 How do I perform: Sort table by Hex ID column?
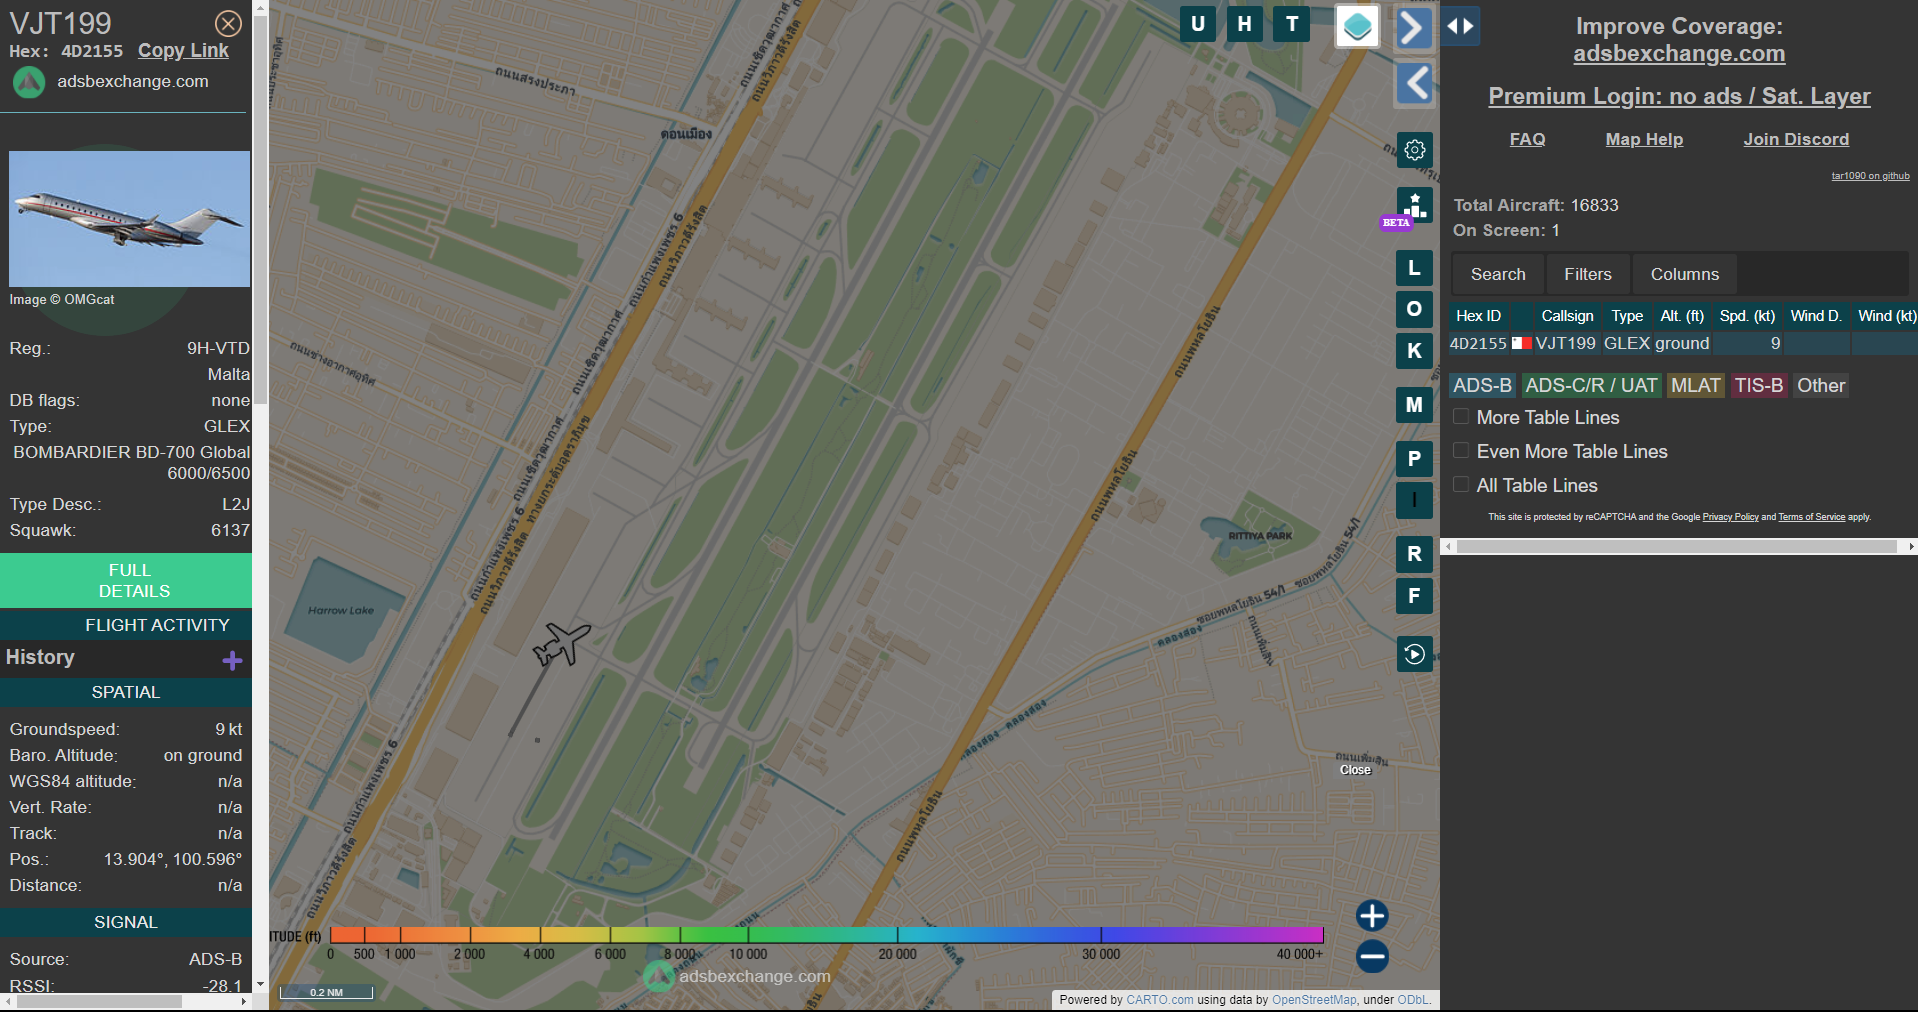pos(1478,316)
